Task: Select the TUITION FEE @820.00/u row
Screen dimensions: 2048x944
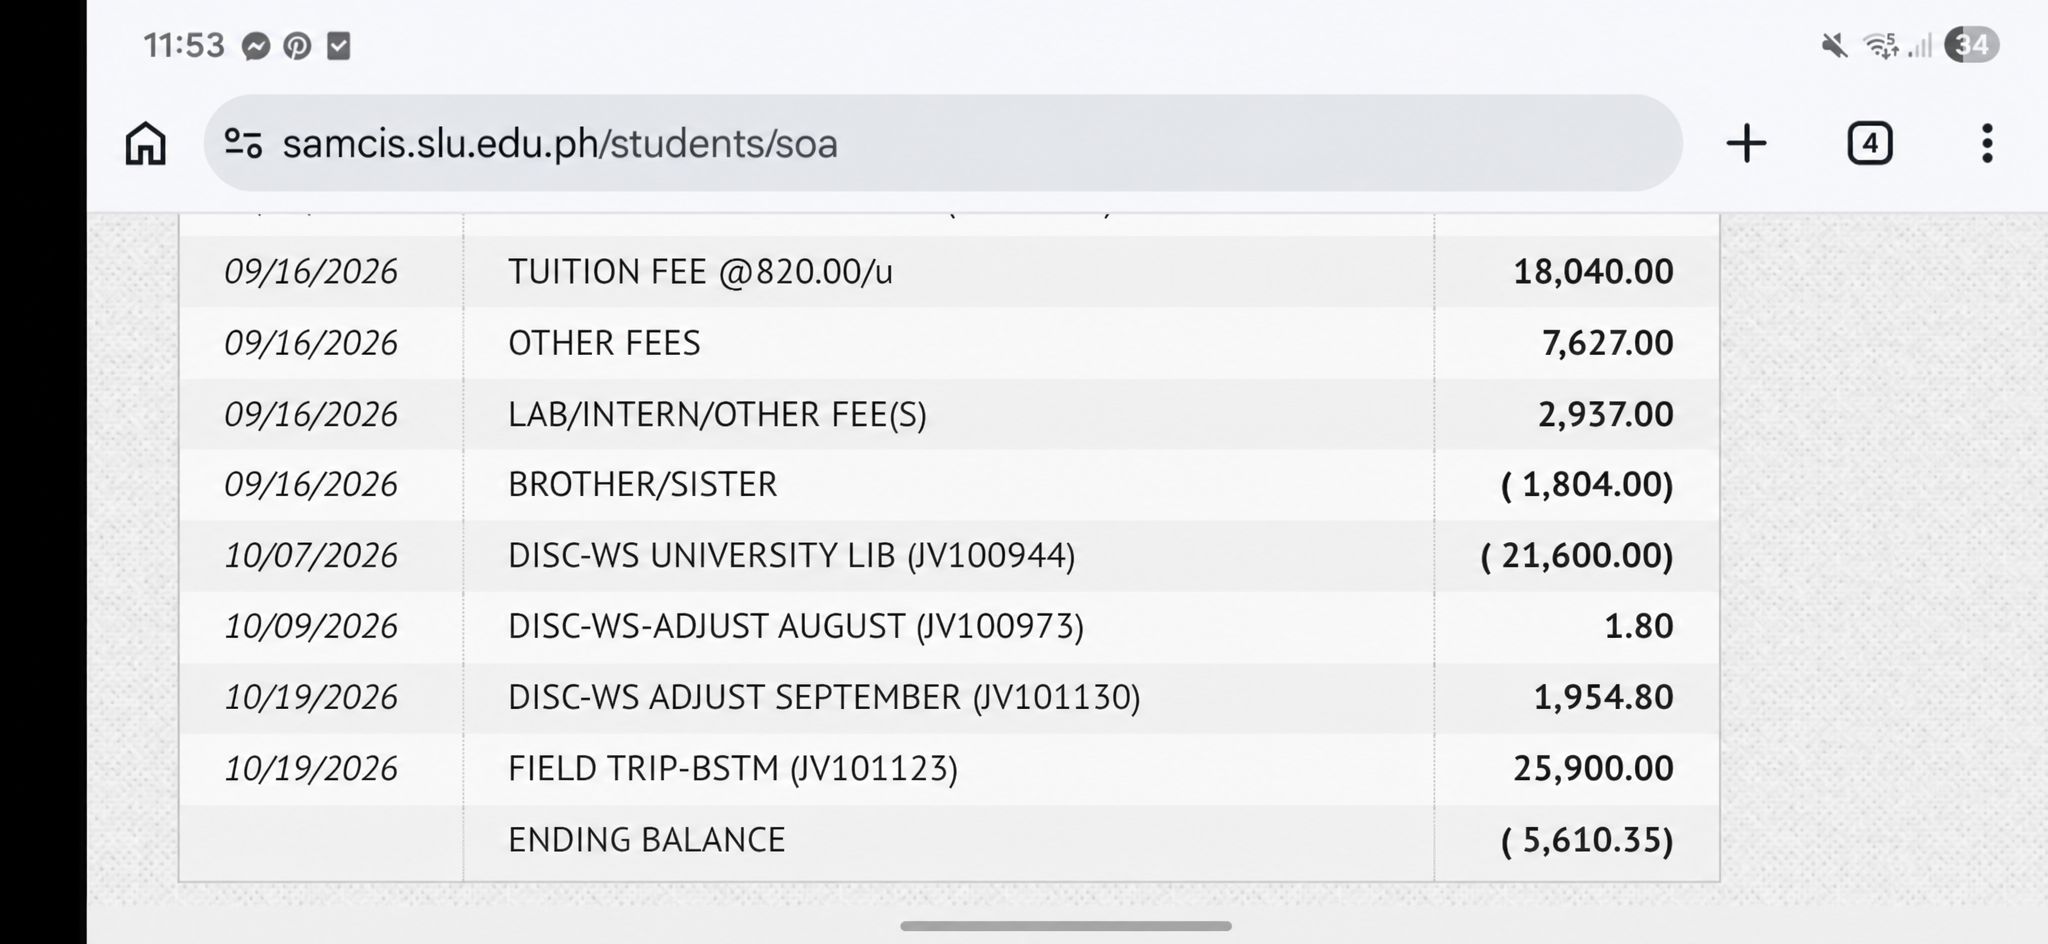Action: (x=949, y=271)
